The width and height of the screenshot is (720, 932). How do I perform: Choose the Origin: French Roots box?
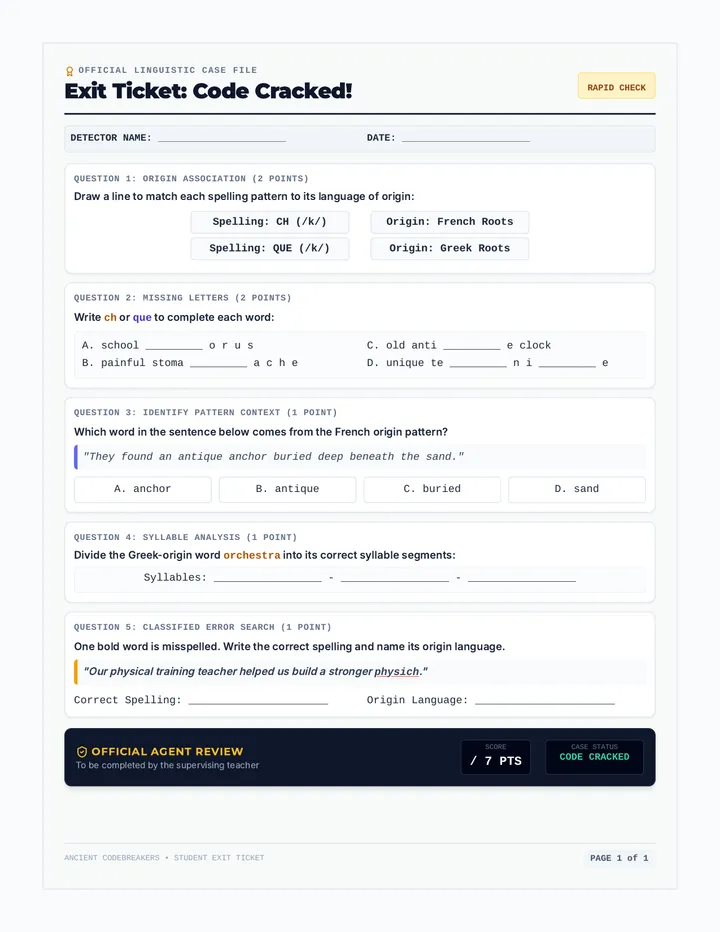(449, 222)
